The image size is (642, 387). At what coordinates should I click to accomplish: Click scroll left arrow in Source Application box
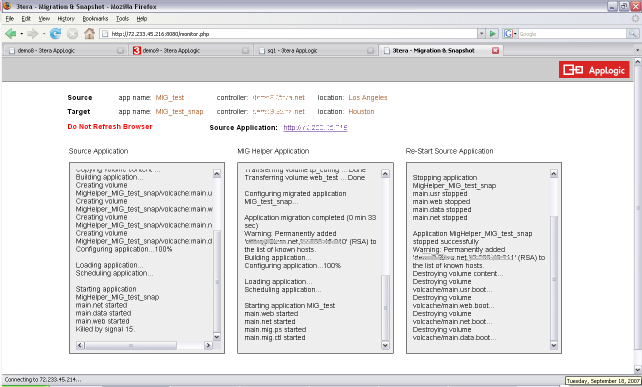[x=80, y=346]
